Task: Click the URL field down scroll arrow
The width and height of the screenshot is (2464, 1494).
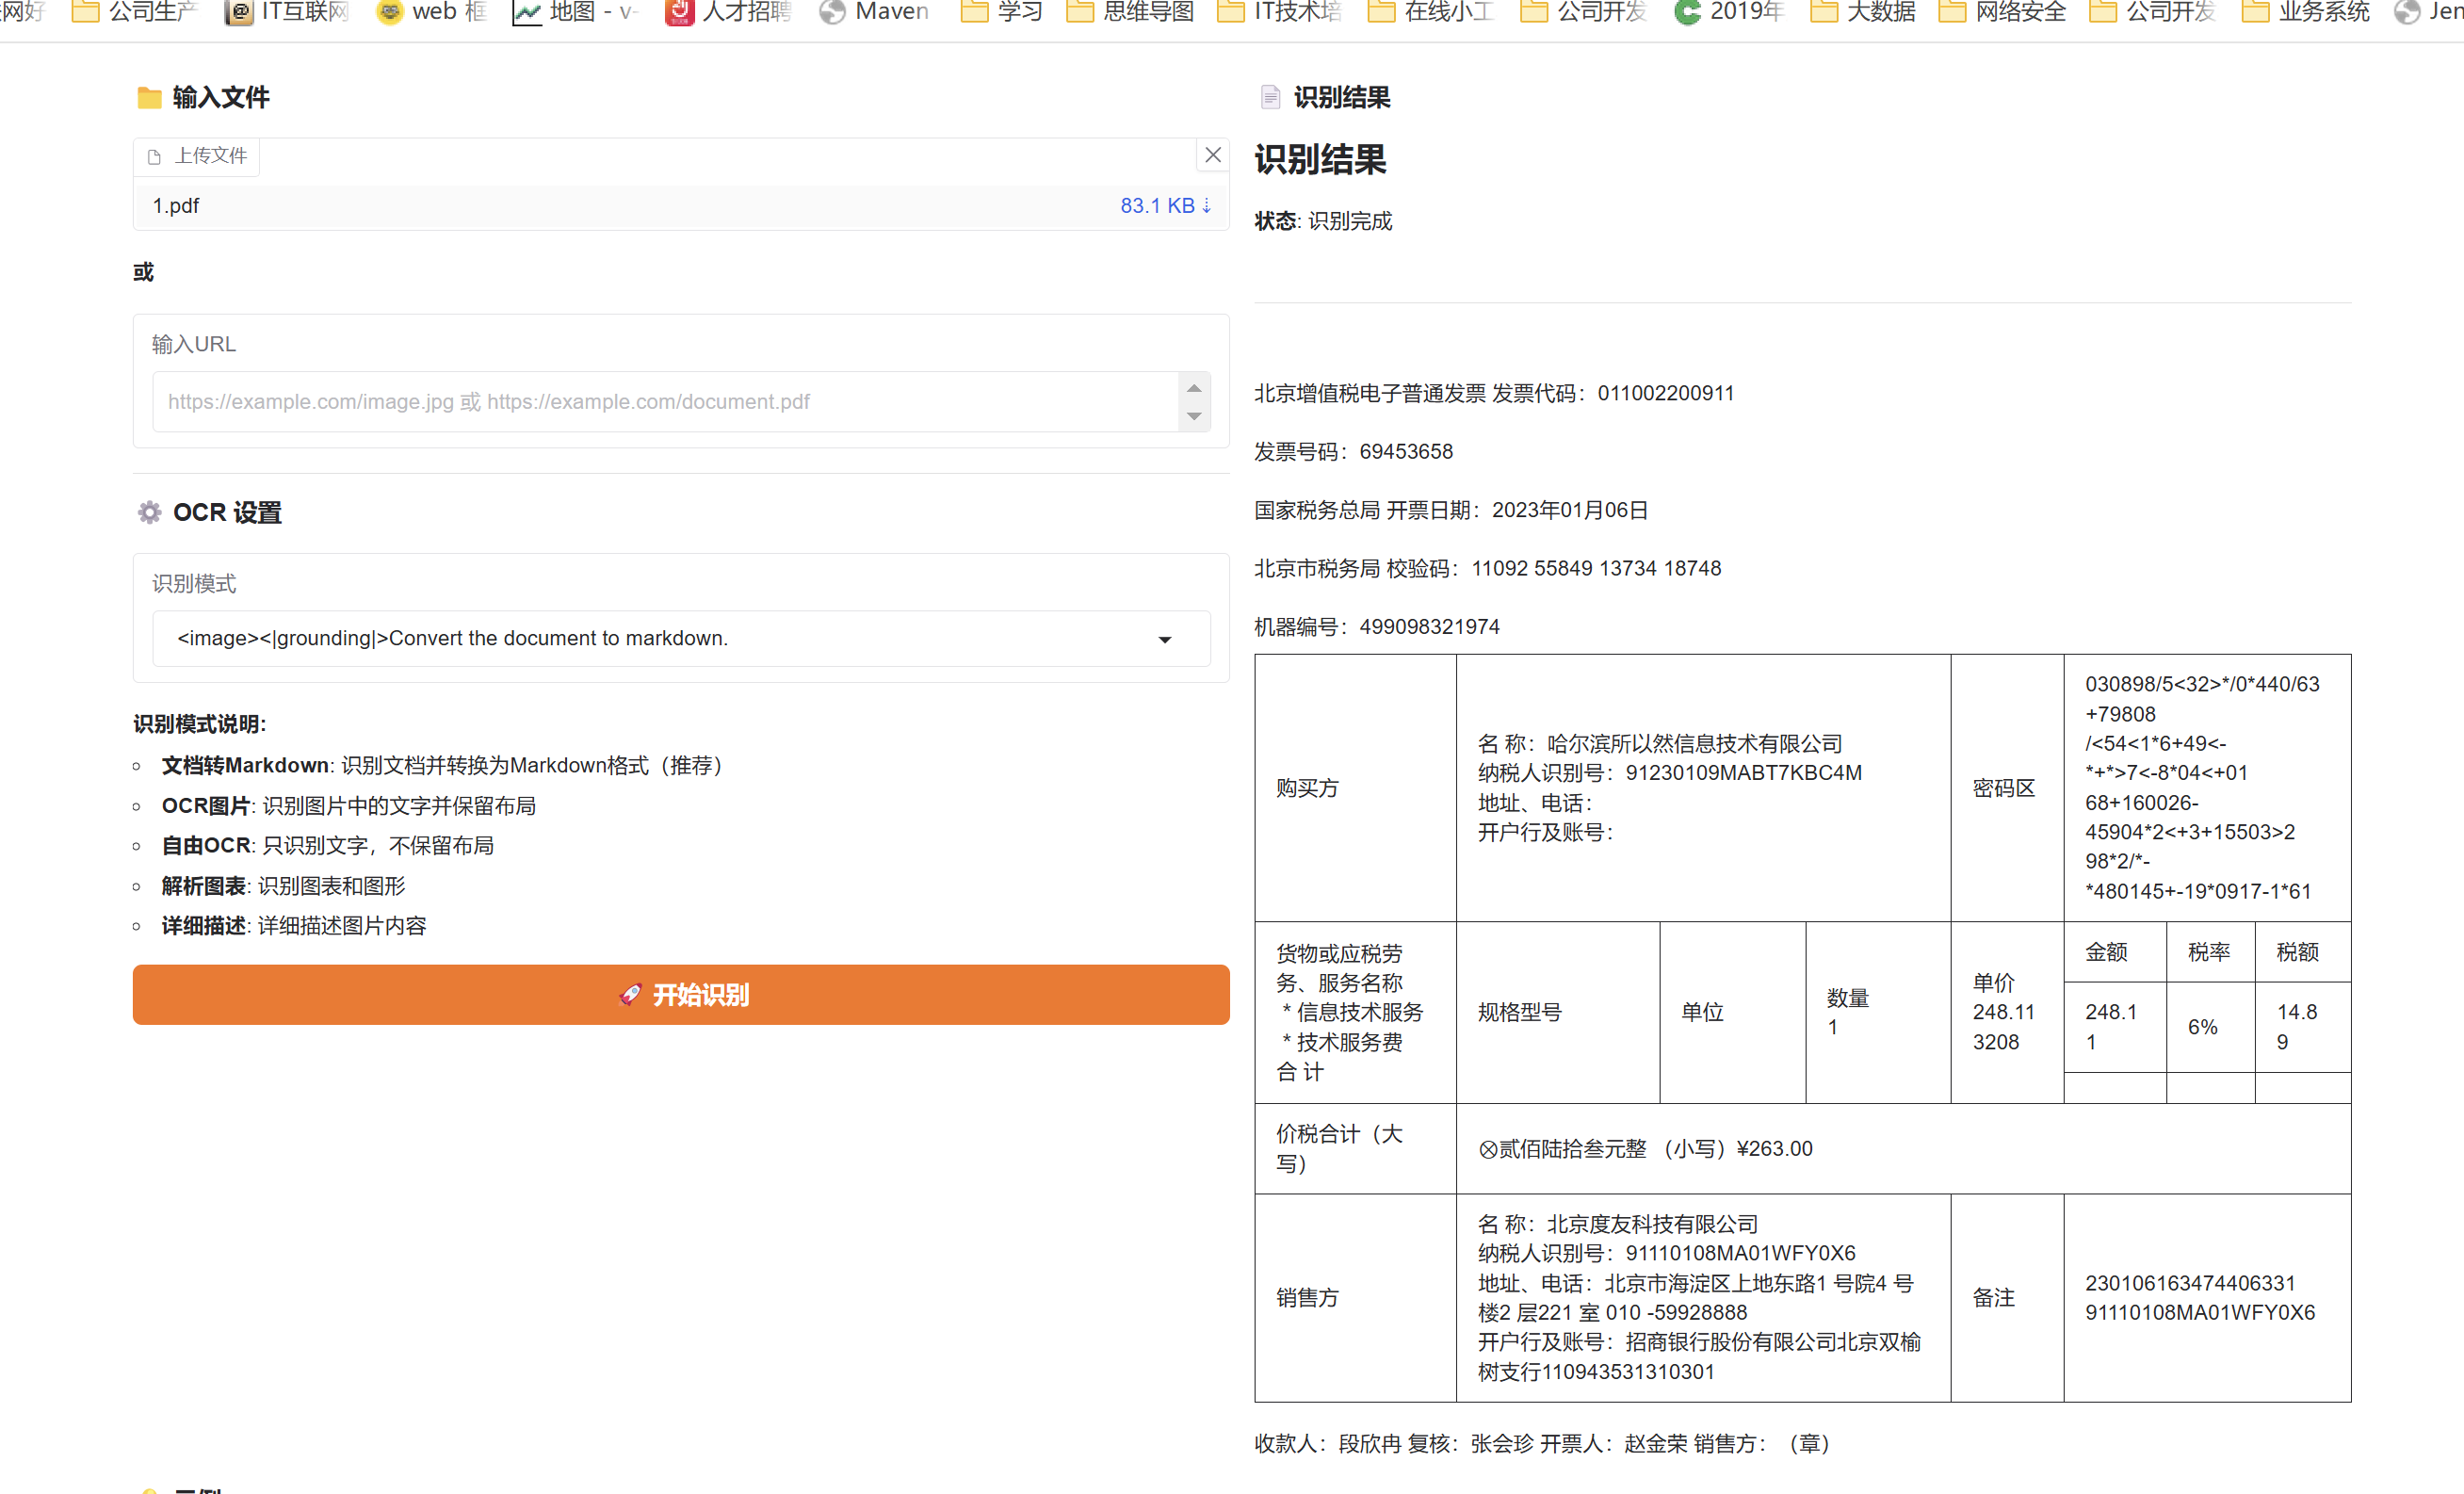Action: point(1193,416)
